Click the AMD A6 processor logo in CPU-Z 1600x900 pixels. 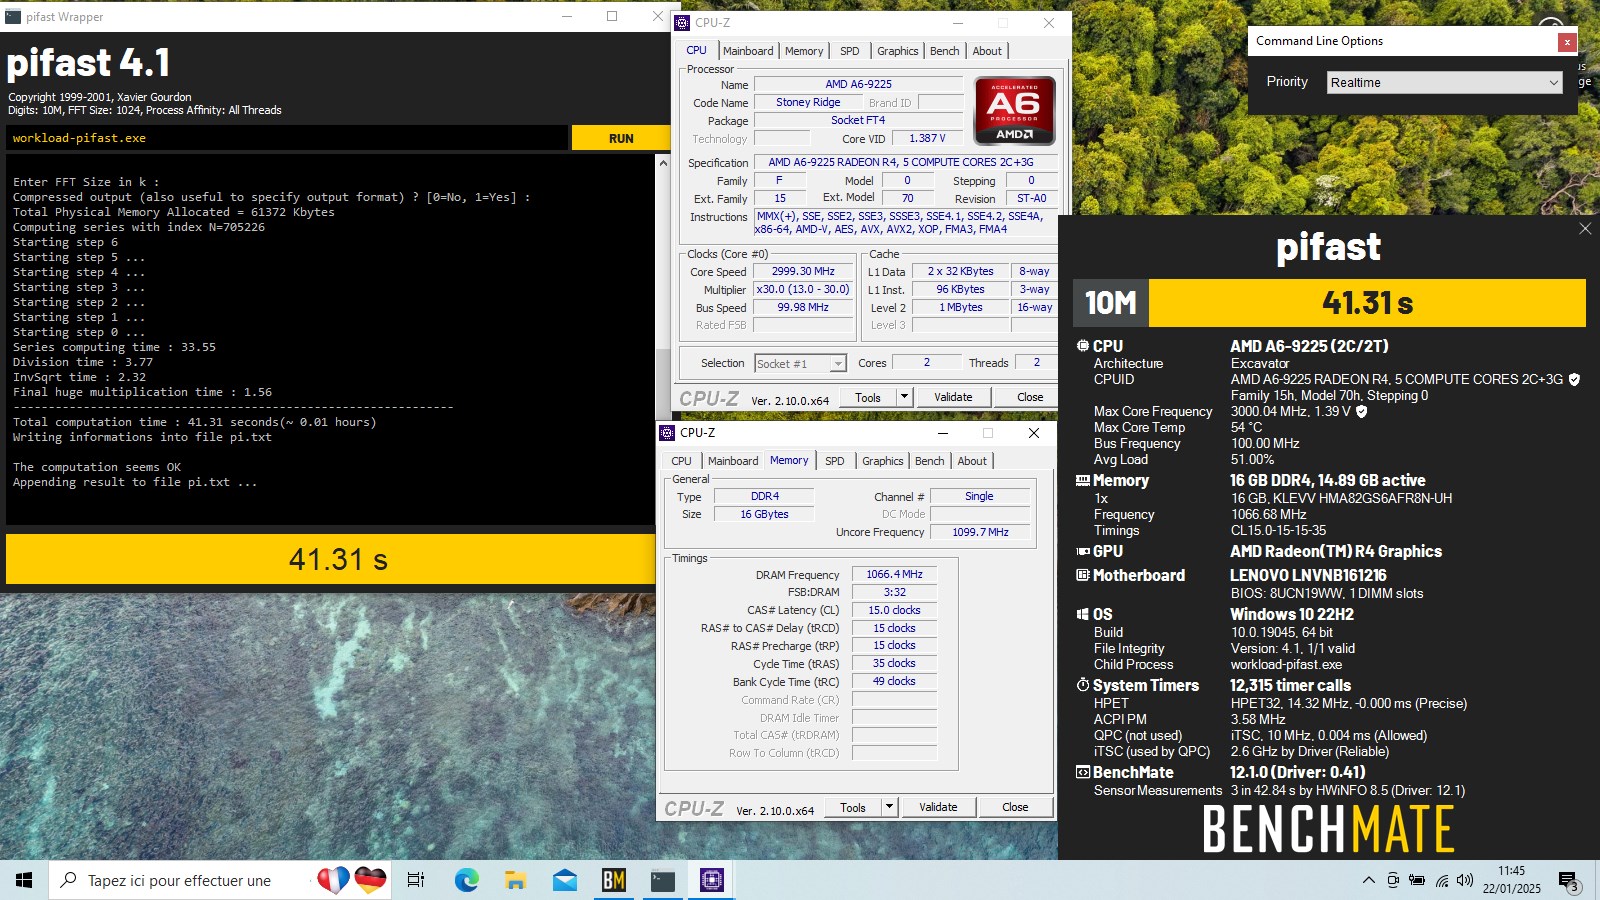[1014, 111]
